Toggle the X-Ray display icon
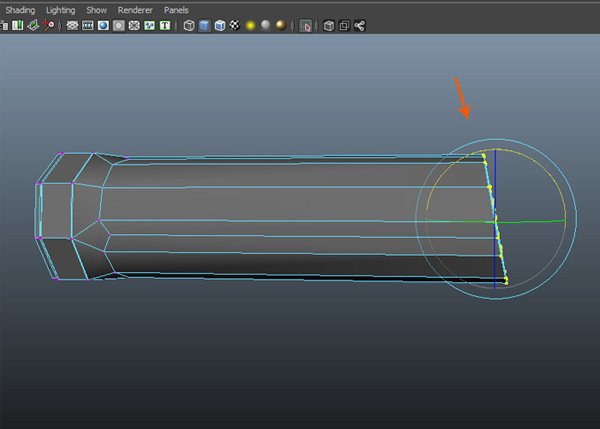The image size is (600, 429). pyautogui.click(x=329, y=26)
